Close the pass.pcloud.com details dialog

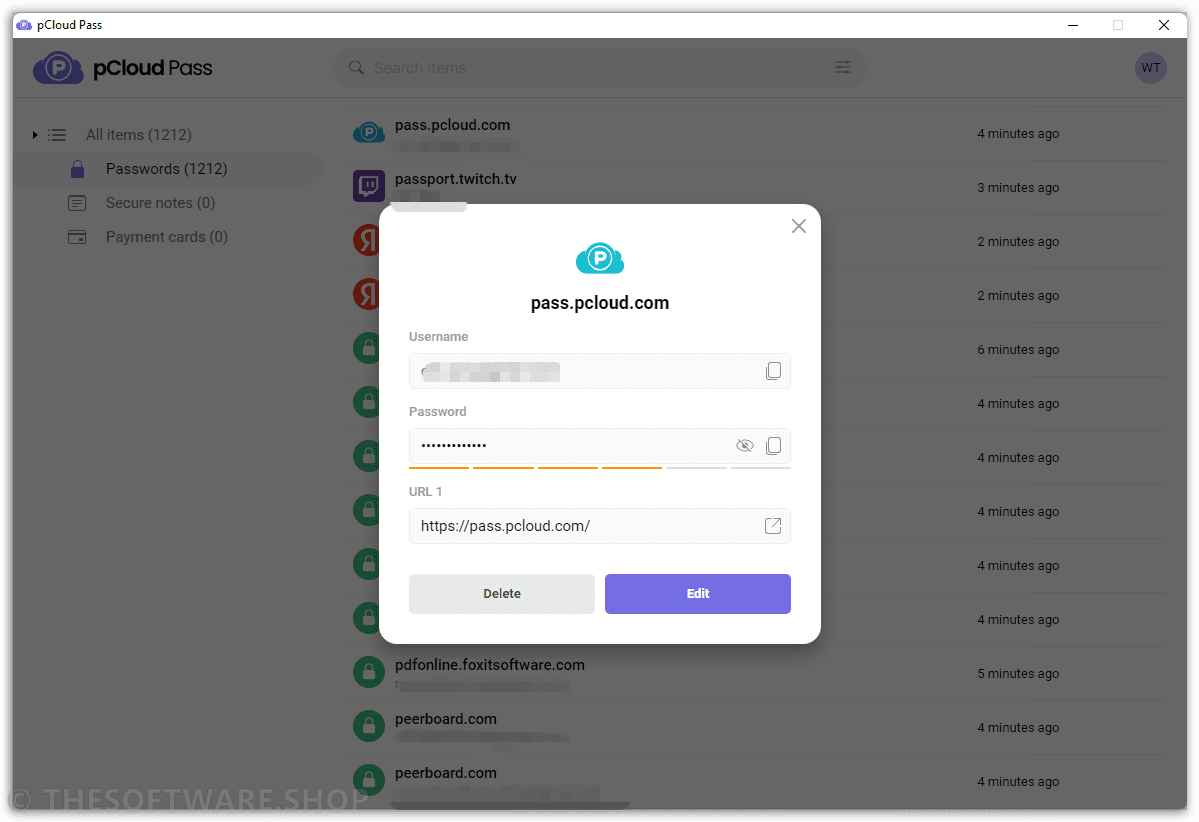point(798,226)
